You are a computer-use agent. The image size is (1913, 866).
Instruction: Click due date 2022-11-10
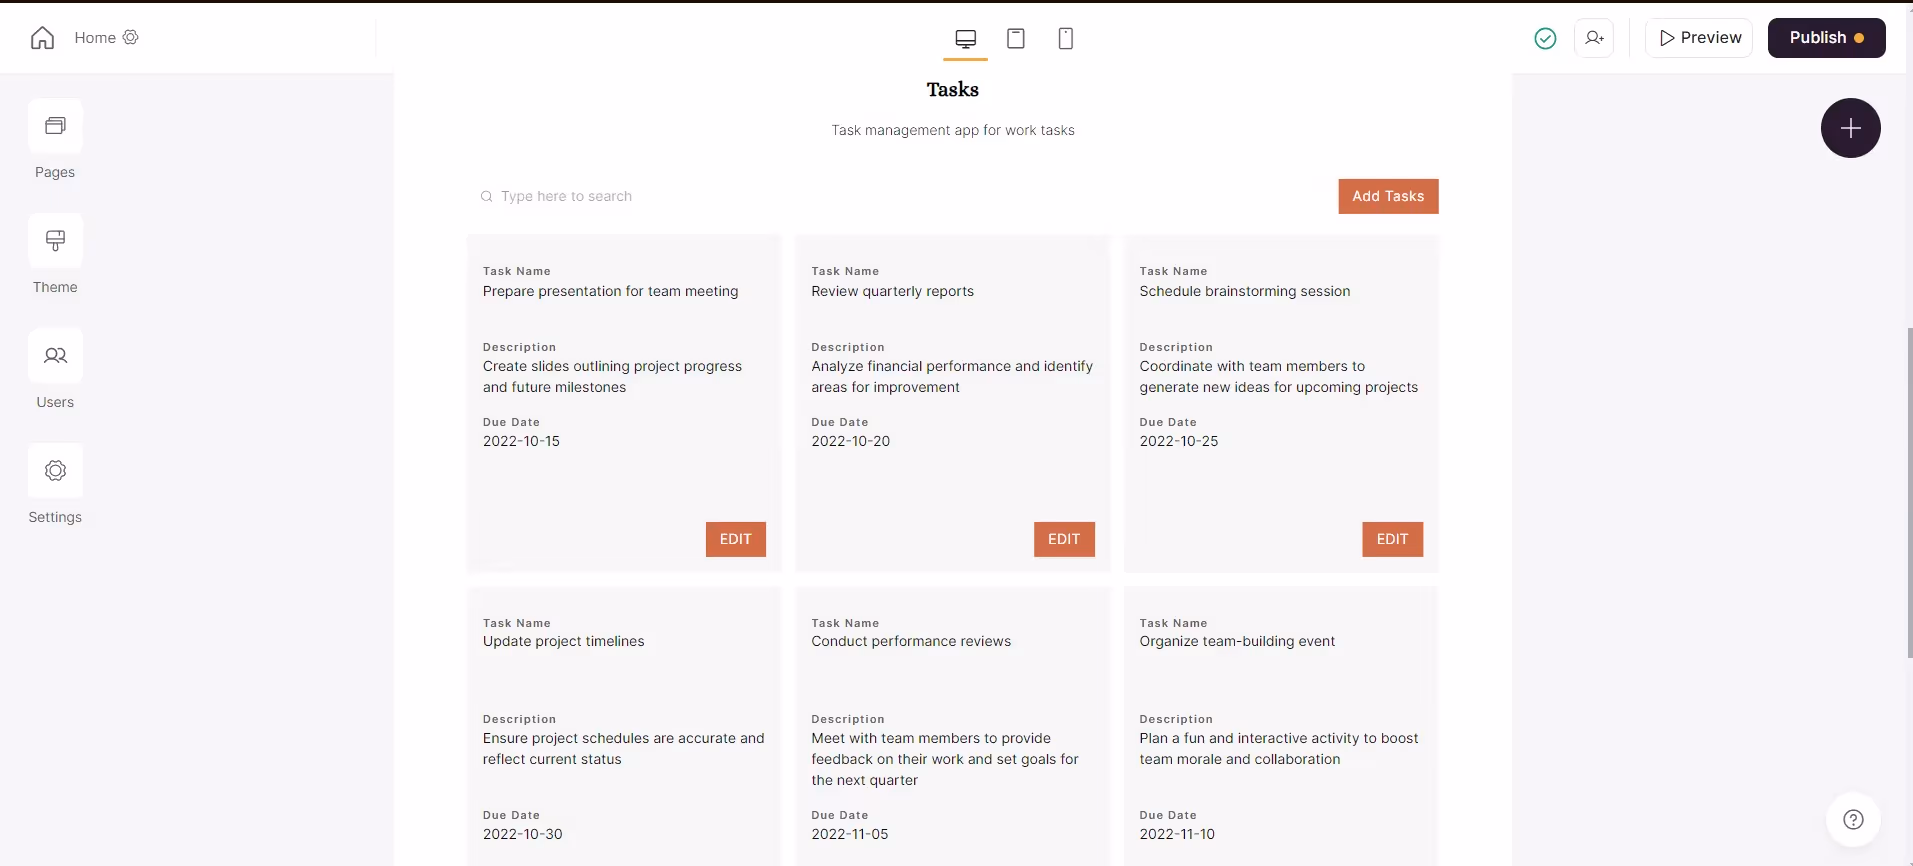(x=1177, y=834)
